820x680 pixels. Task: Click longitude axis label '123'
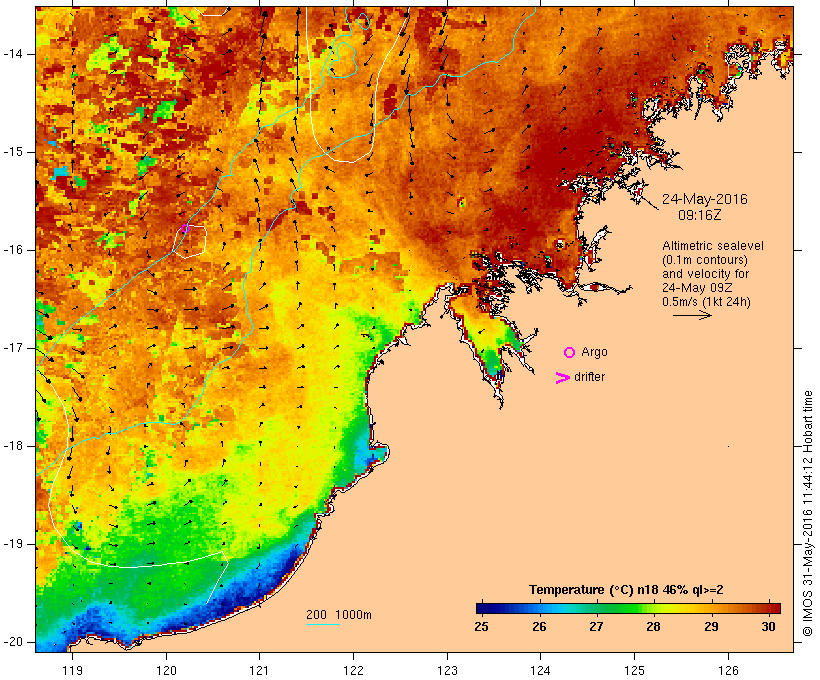coord(447,671)
